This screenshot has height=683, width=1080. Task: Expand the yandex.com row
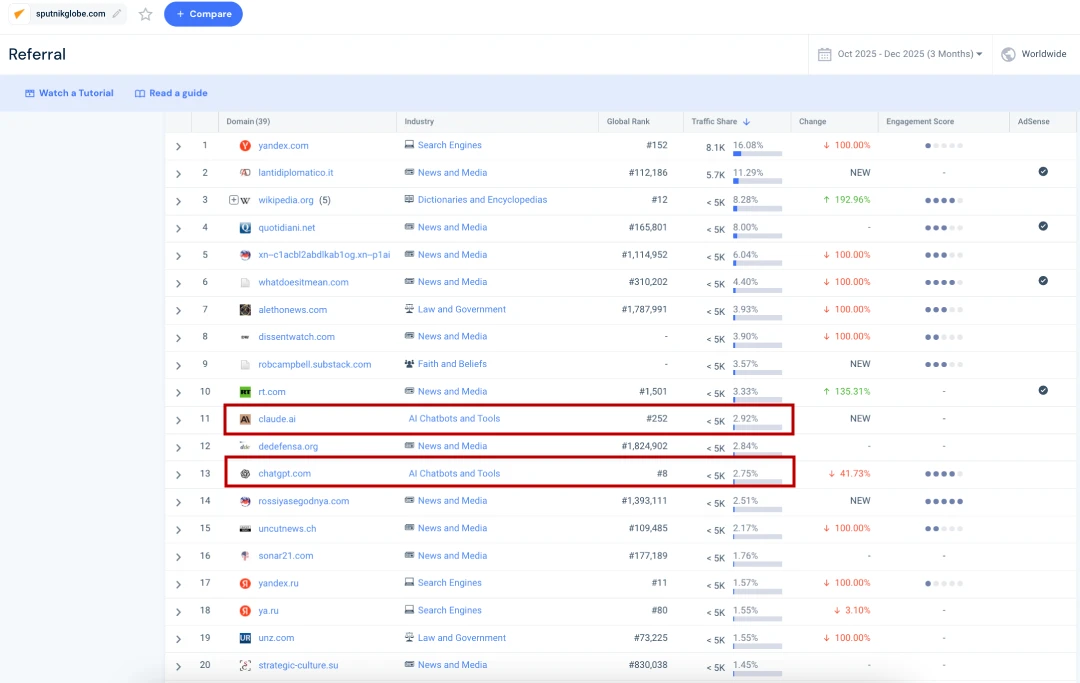pyautogui.click(x=179, y=146)
